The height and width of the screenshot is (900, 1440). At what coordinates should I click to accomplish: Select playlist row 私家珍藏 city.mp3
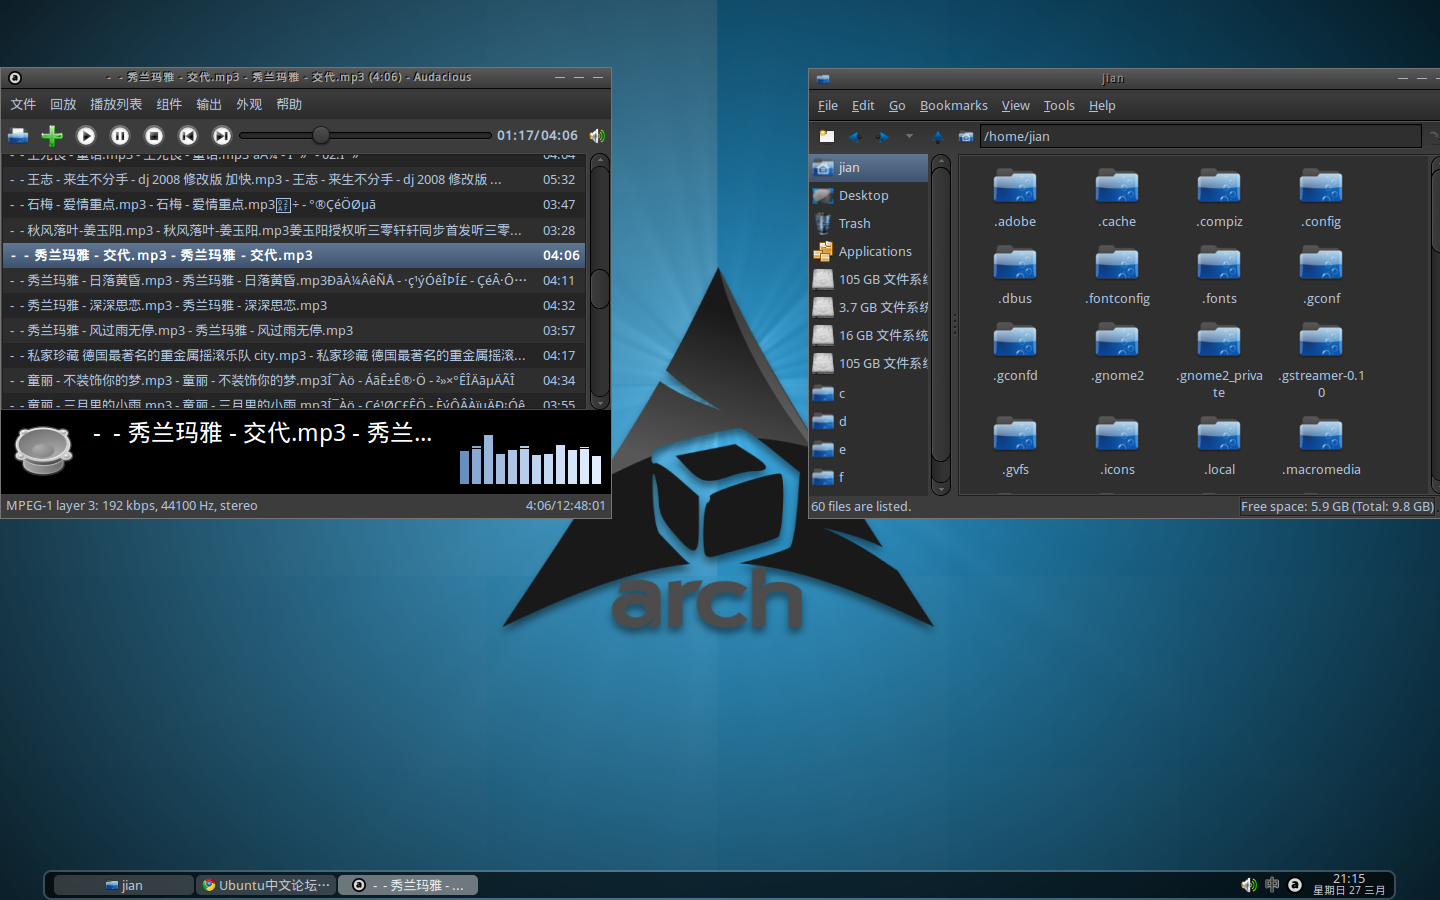pyautogui.click(x=294, y=356)
